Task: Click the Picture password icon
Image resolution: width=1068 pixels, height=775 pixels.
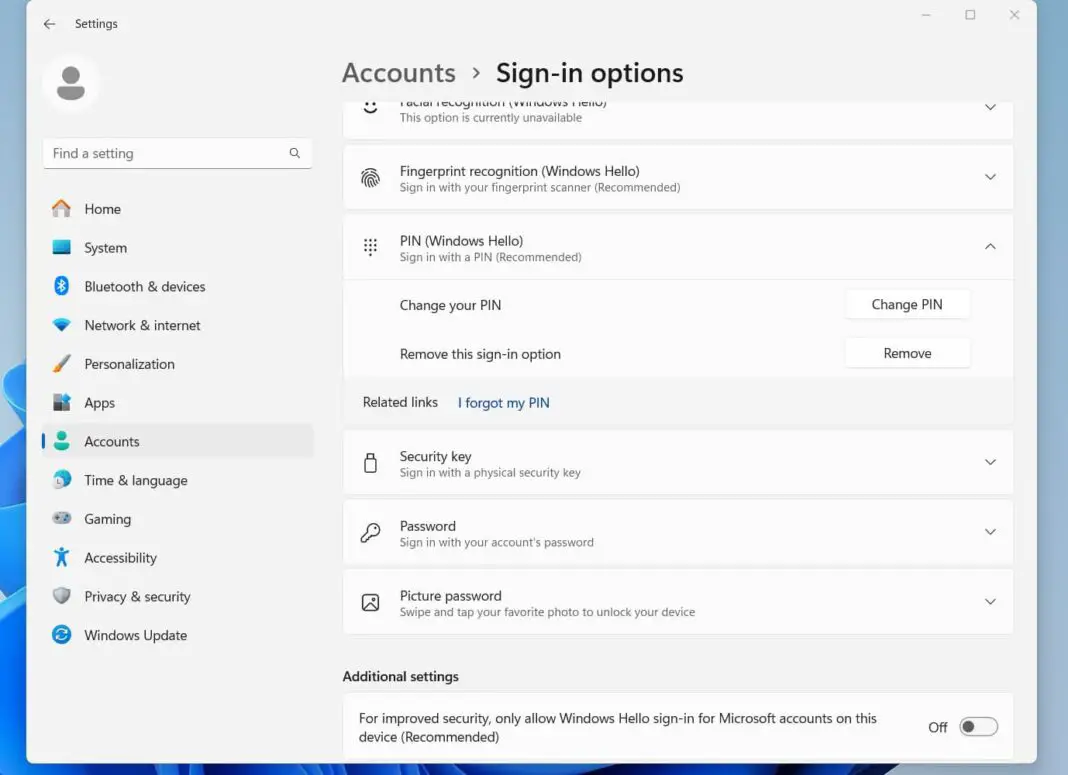Action: [x=371, y=602]
